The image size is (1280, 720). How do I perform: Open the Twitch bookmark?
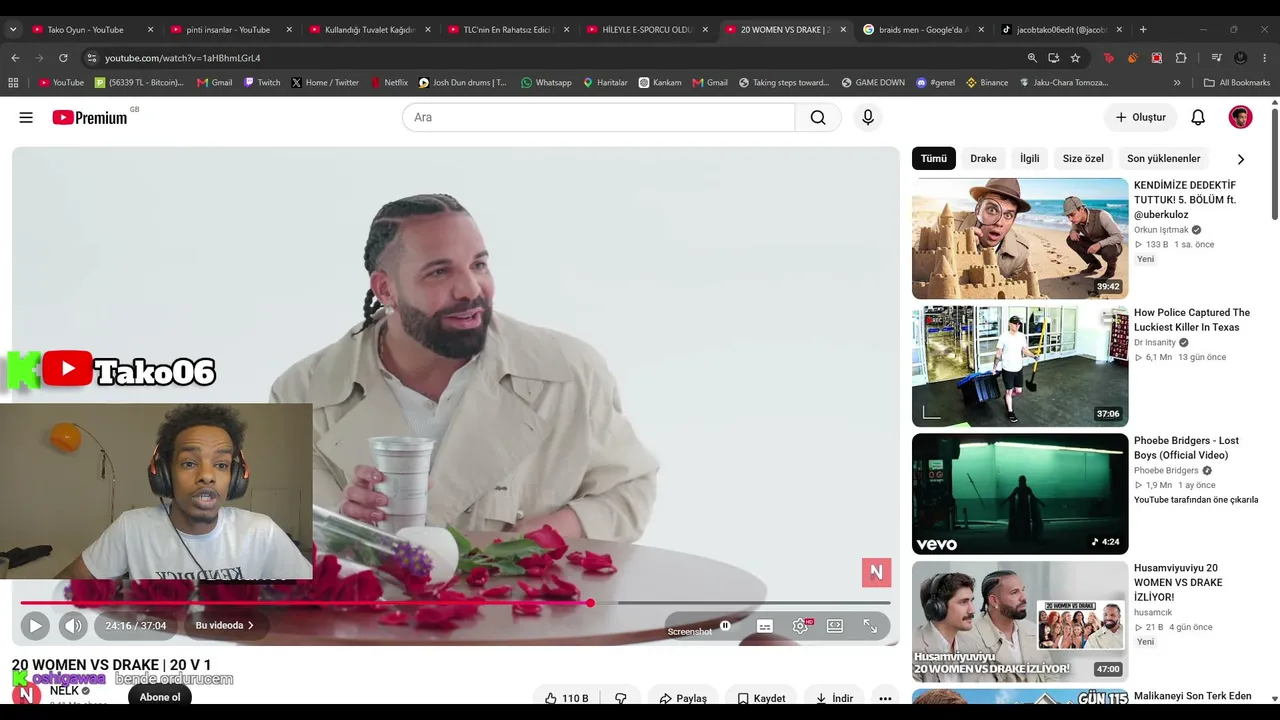(262, 83)
